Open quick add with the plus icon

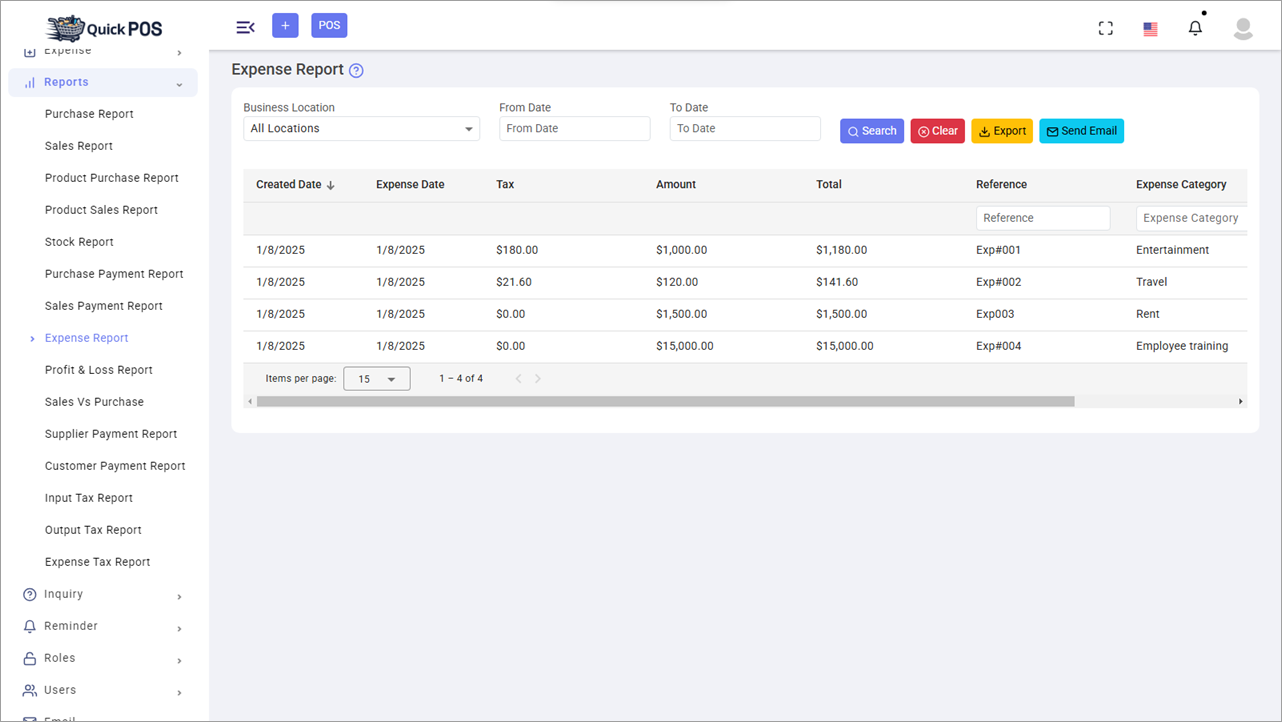tap(285, 24)
